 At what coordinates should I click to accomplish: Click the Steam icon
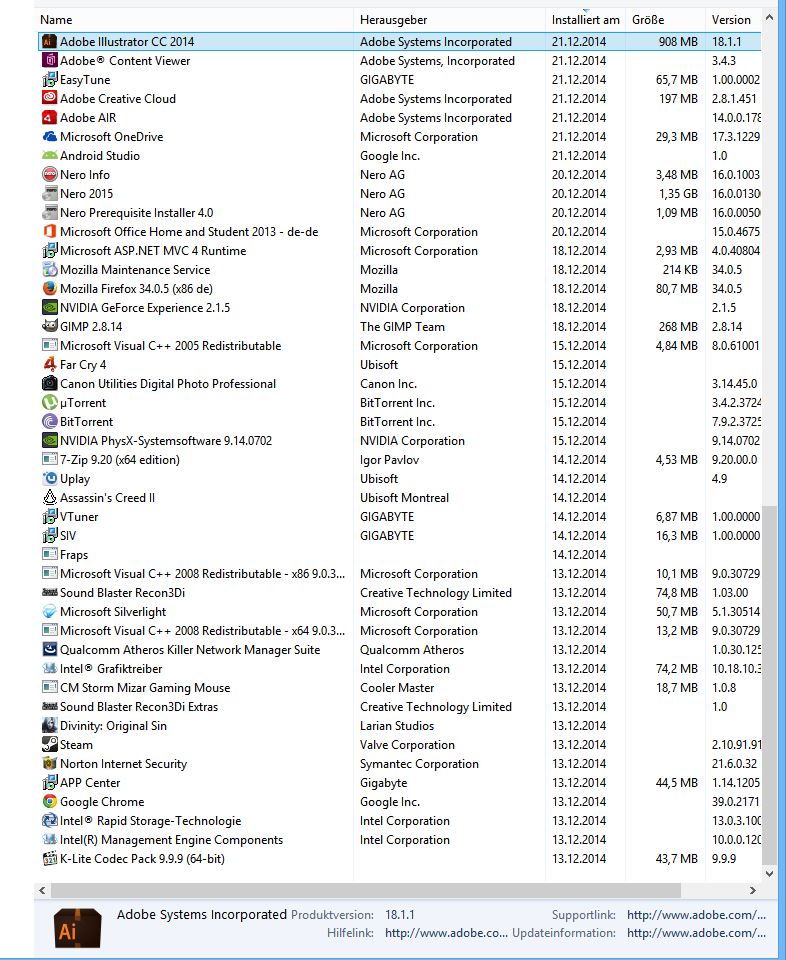coord(50,744)
